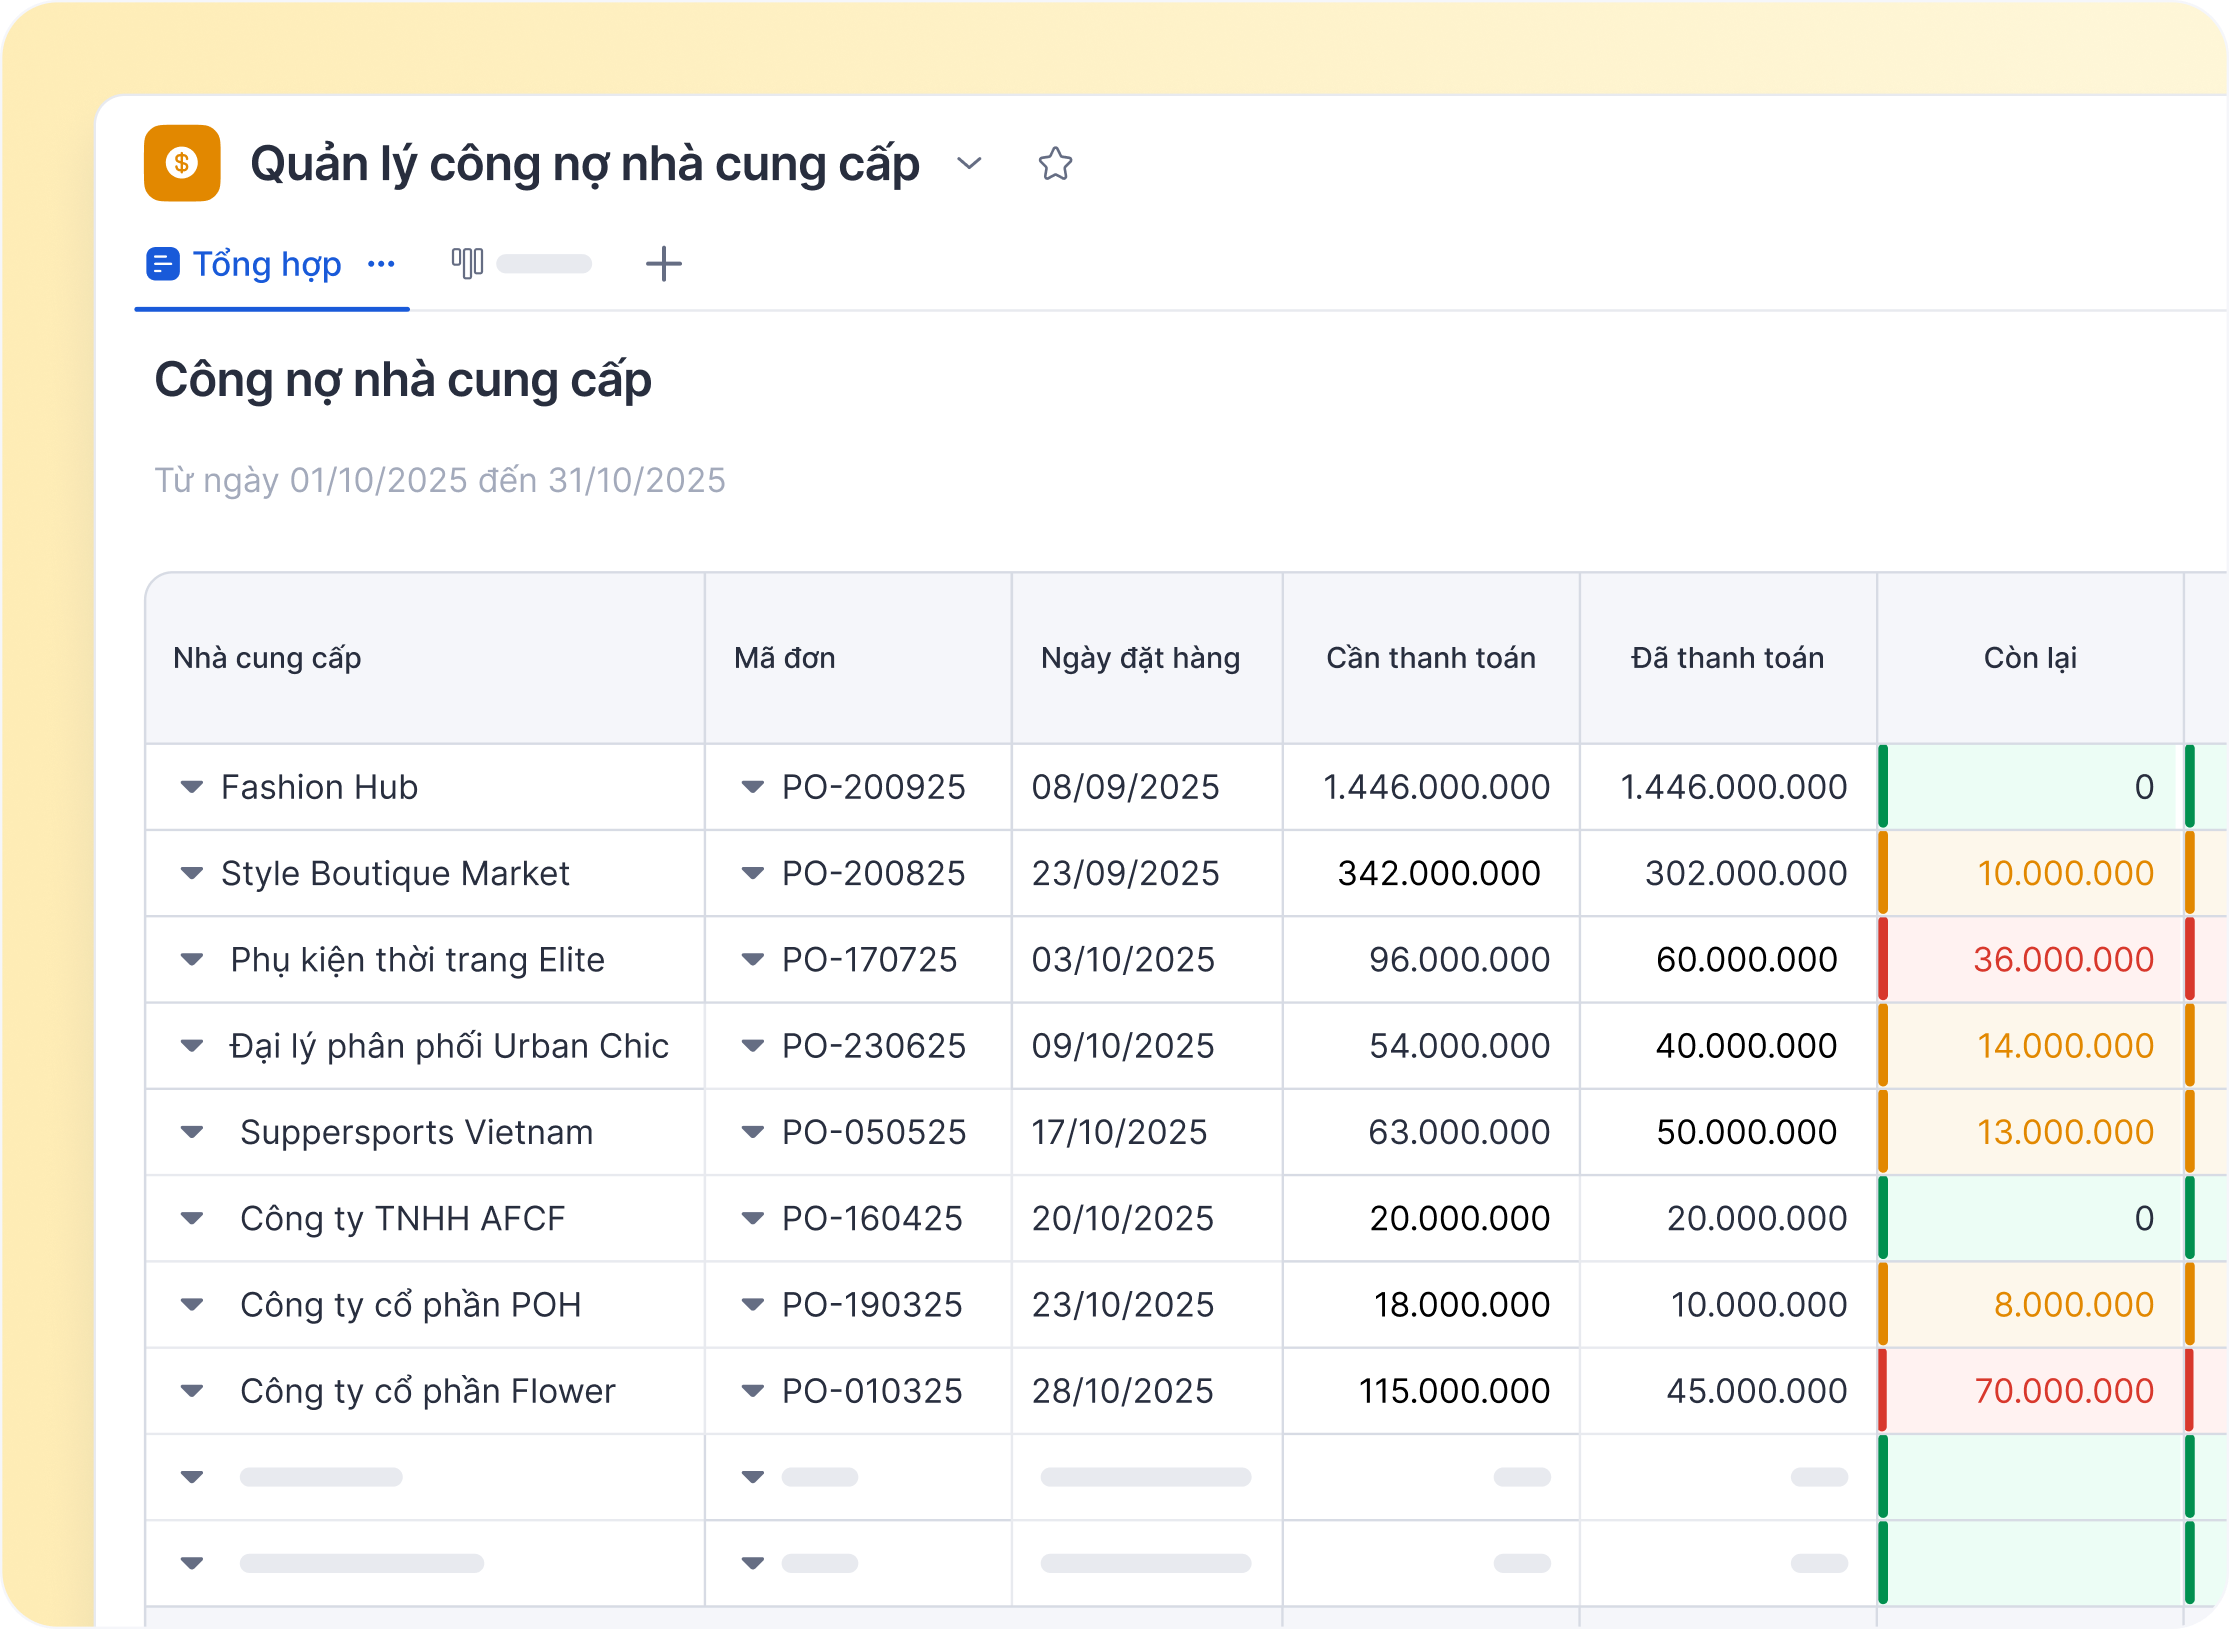
Task: Open Tổng hợp tab options menu
Action: pyautogui.click(x=381, y=265)
